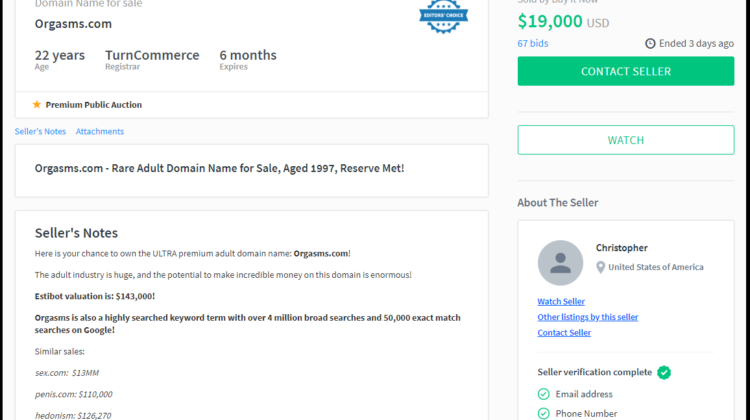Click the Editors' Choice badge icon
This screenshot has width=750, height=420.
coord(443,16)
